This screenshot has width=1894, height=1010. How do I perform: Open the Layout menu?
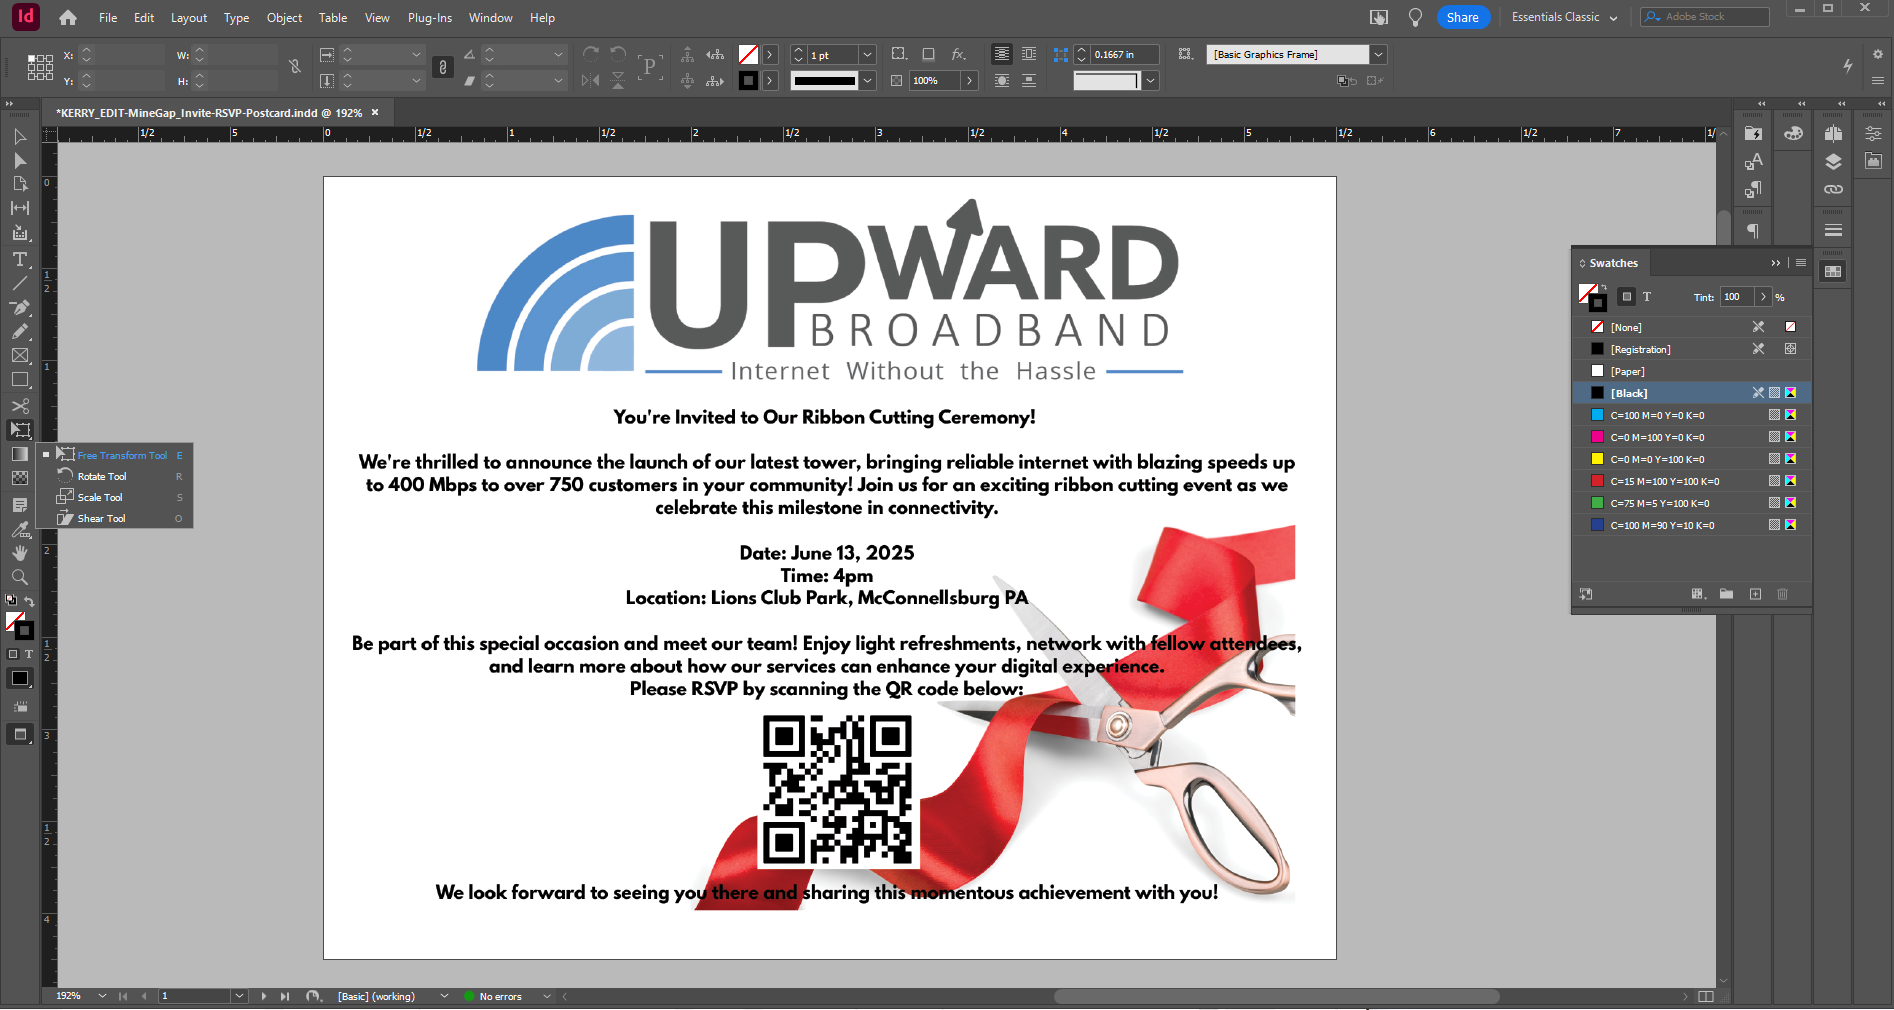(x=189, y=18)
